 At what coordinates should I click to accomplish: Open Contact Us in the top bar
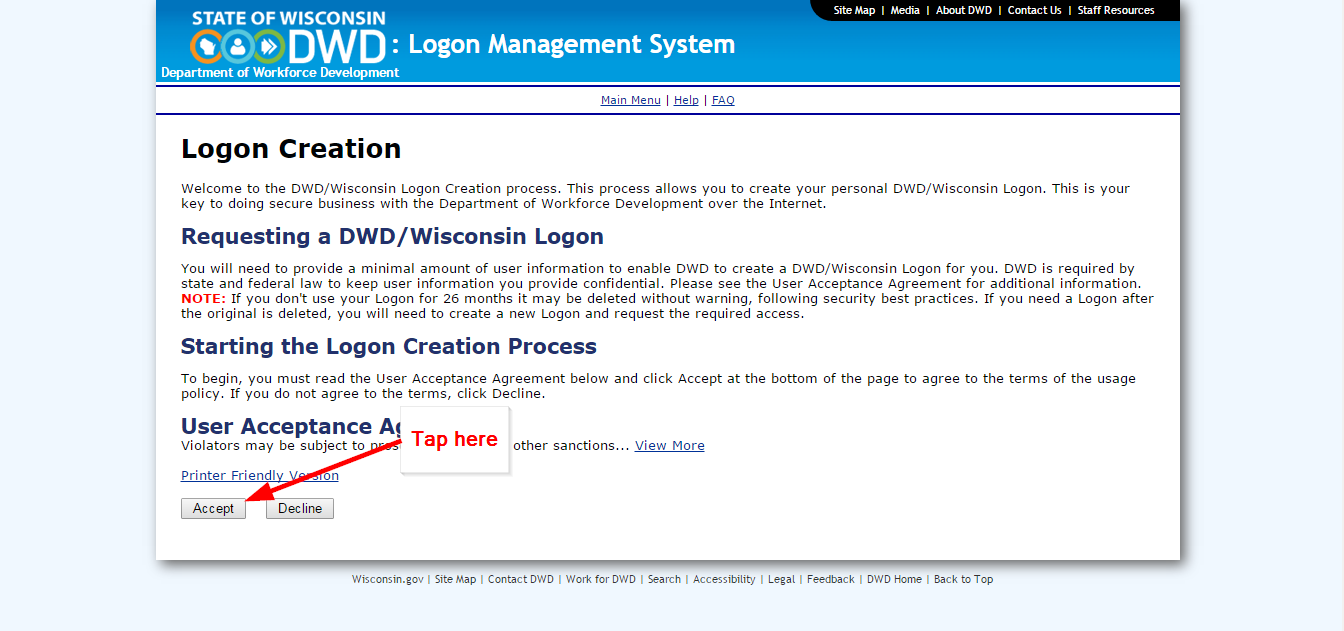coord(1034,10)
